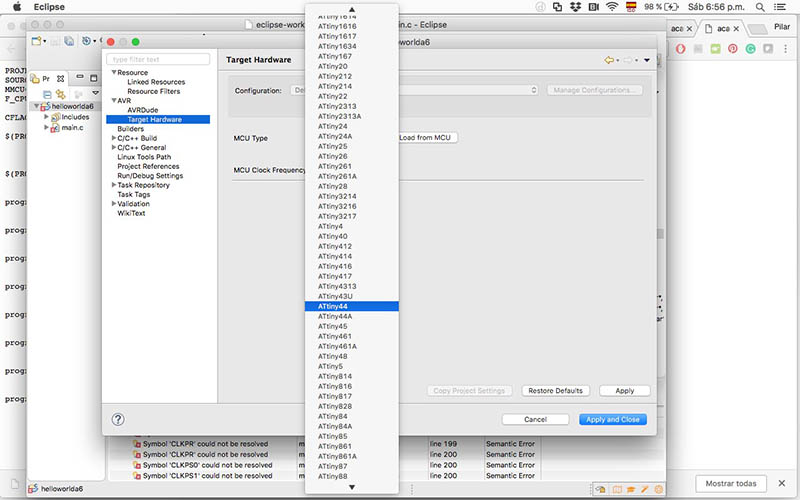The width and height of the screenshot is (800, 500).
Task: Click the Spanish flag input source icon
Action: [631, 7]
